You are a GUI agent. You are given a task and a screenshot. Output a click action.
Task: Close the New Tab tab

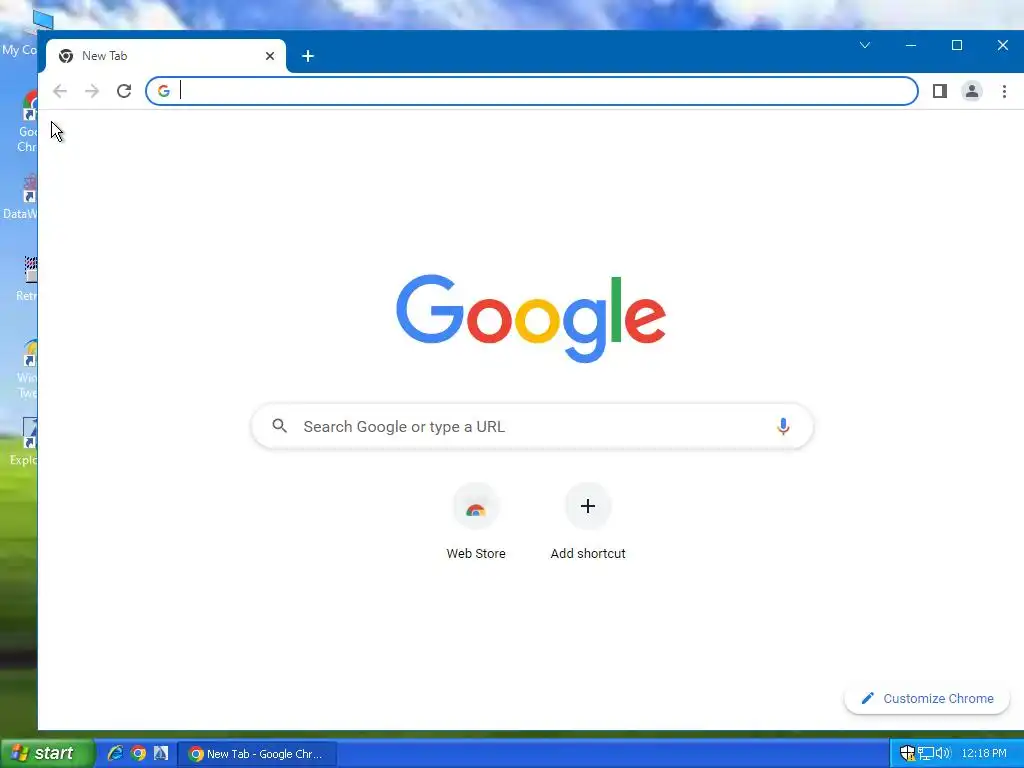(270, 56)
